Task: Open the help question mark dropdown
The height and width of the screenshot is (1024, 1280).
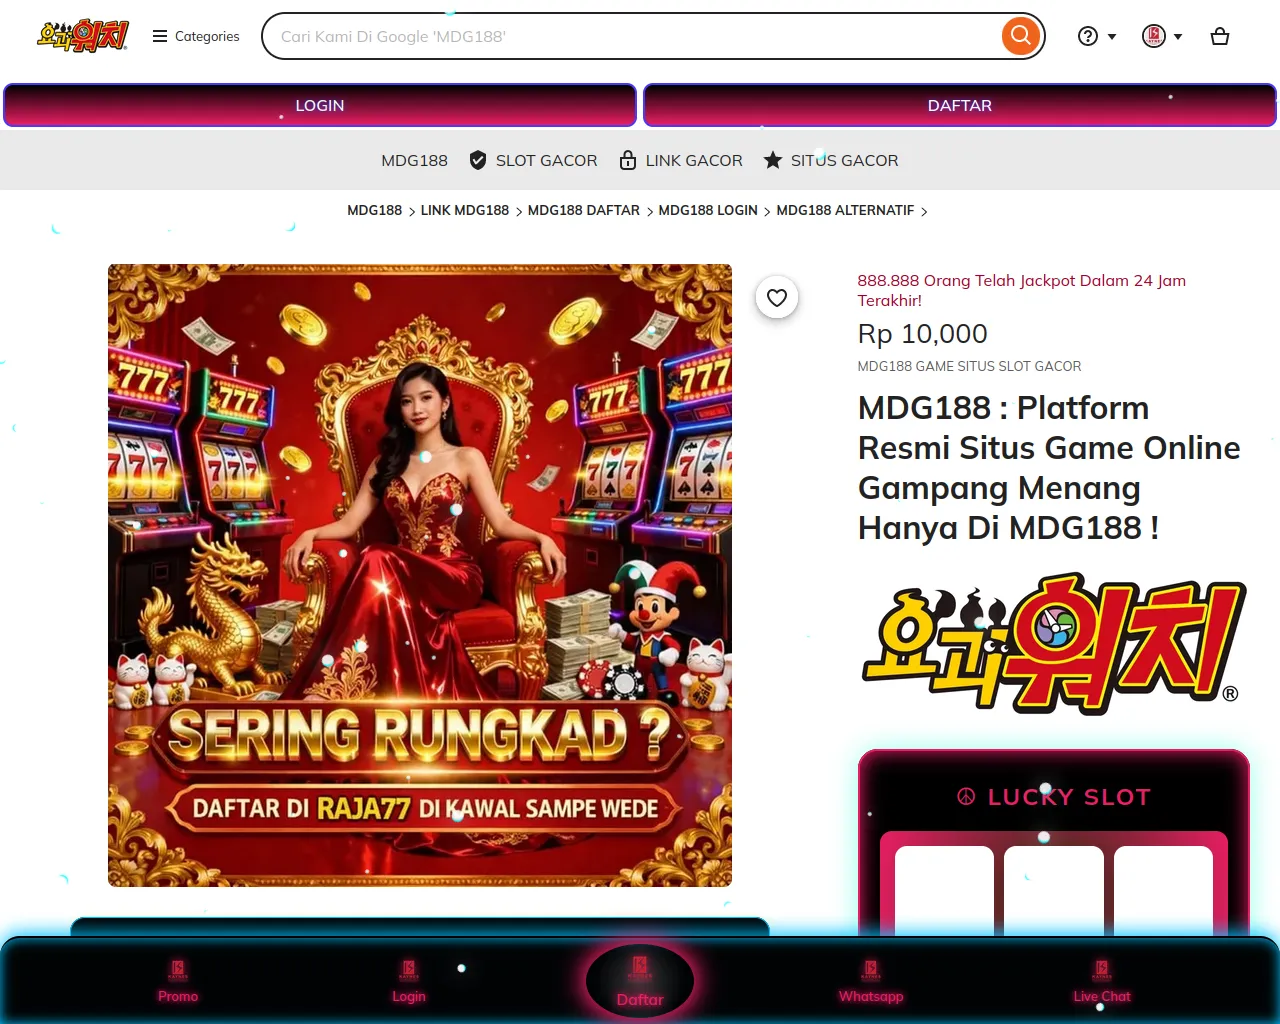Action: click(x=1097, y=36)
